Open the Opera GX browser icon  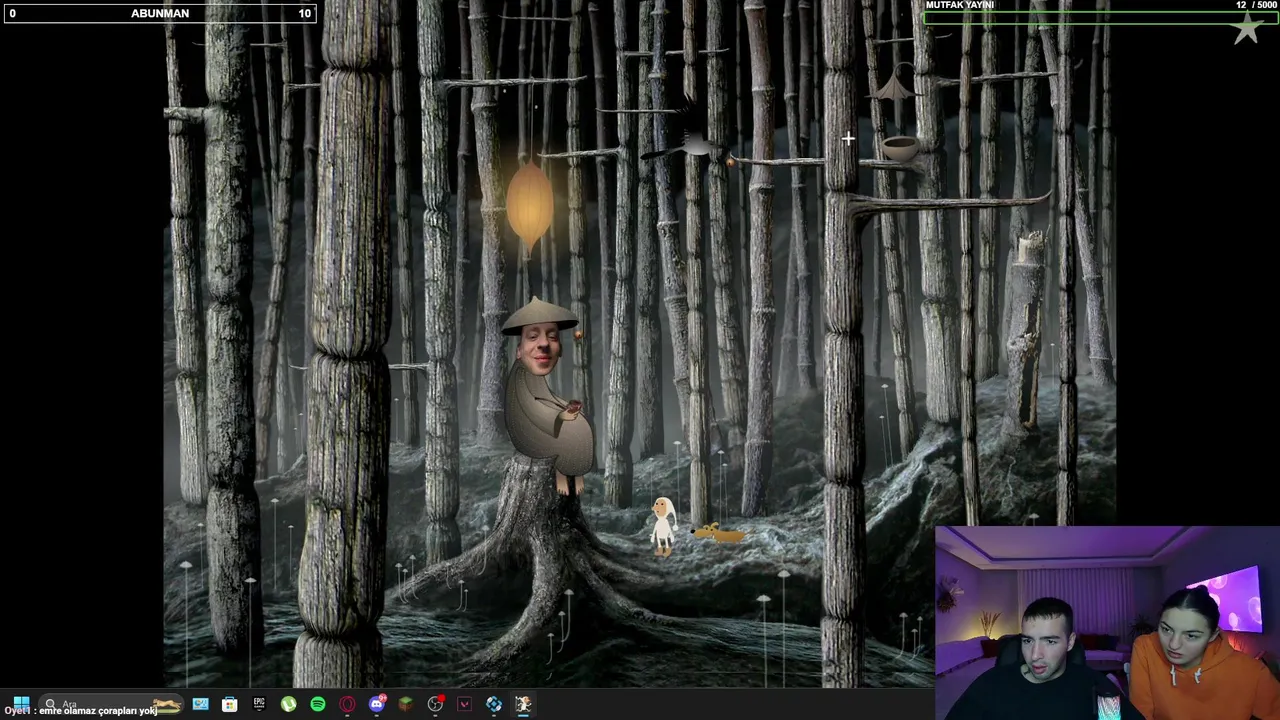click(347, 704)
